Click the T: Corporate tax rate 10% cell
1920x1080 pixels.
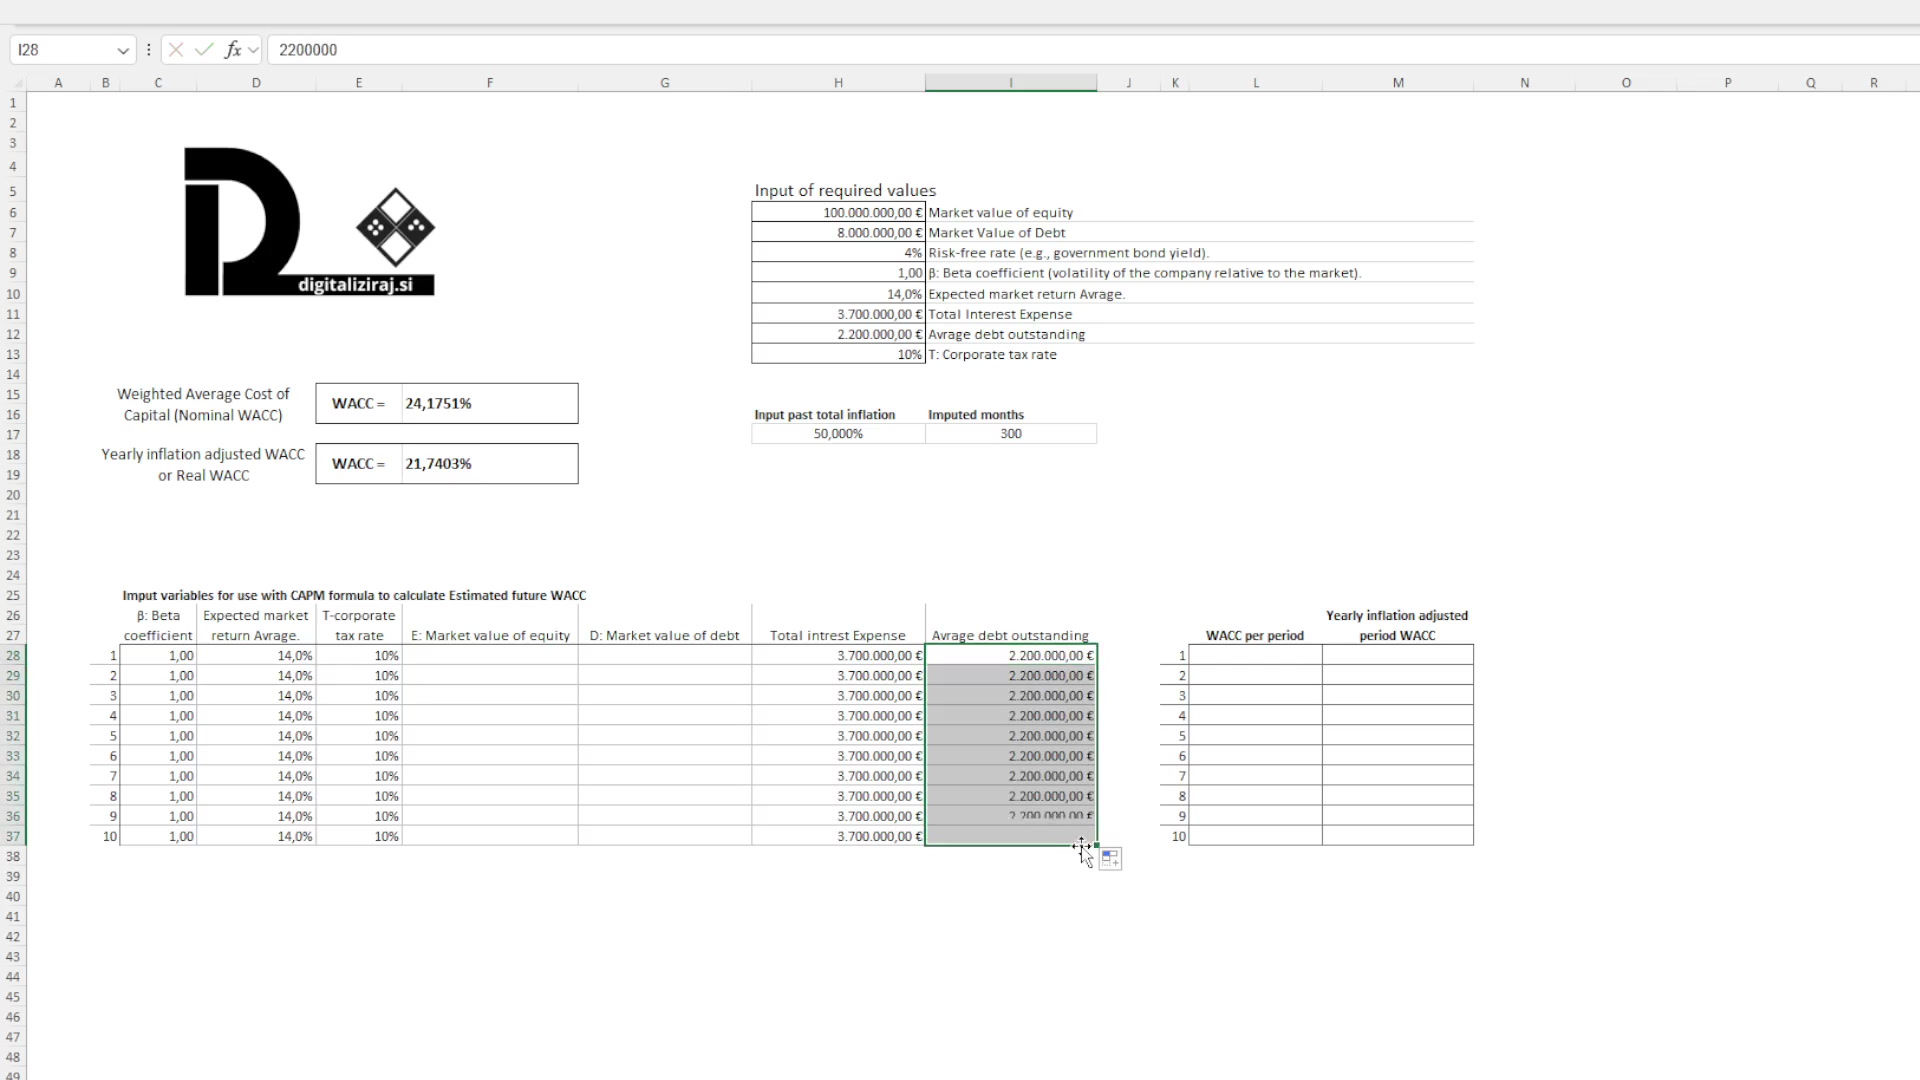(838, 354)
